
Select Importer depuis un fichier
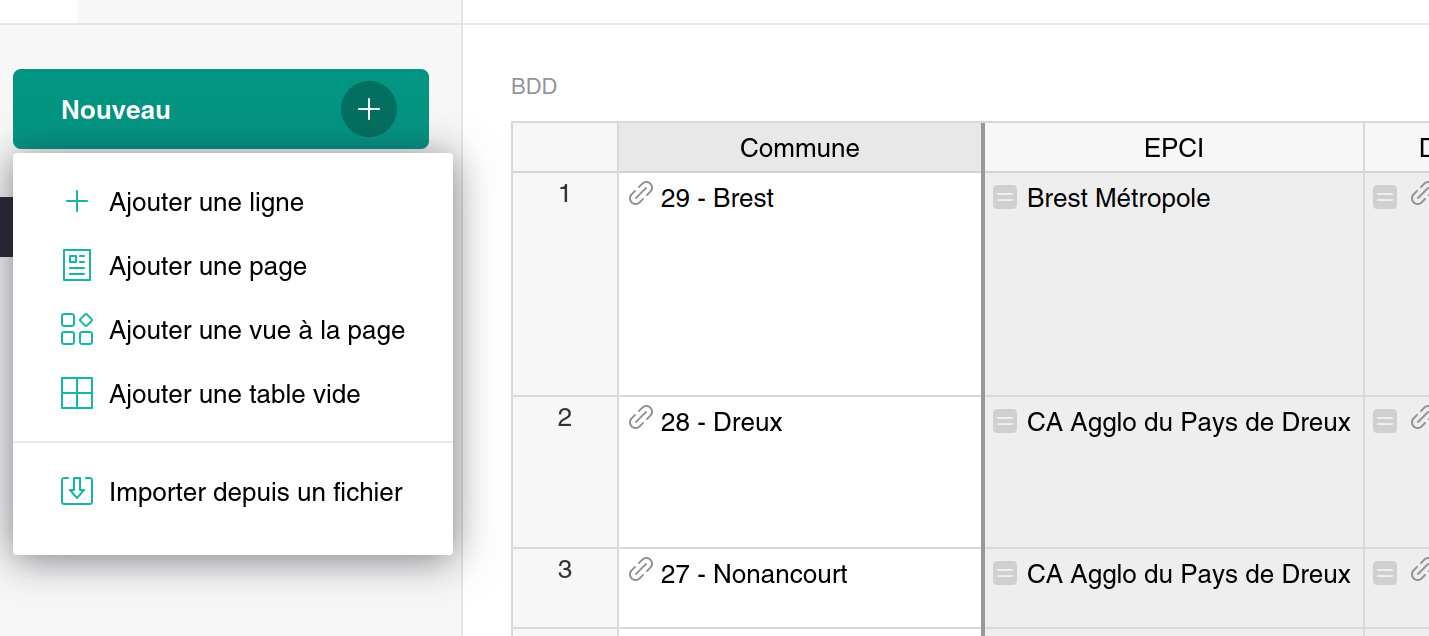point(256,492)
